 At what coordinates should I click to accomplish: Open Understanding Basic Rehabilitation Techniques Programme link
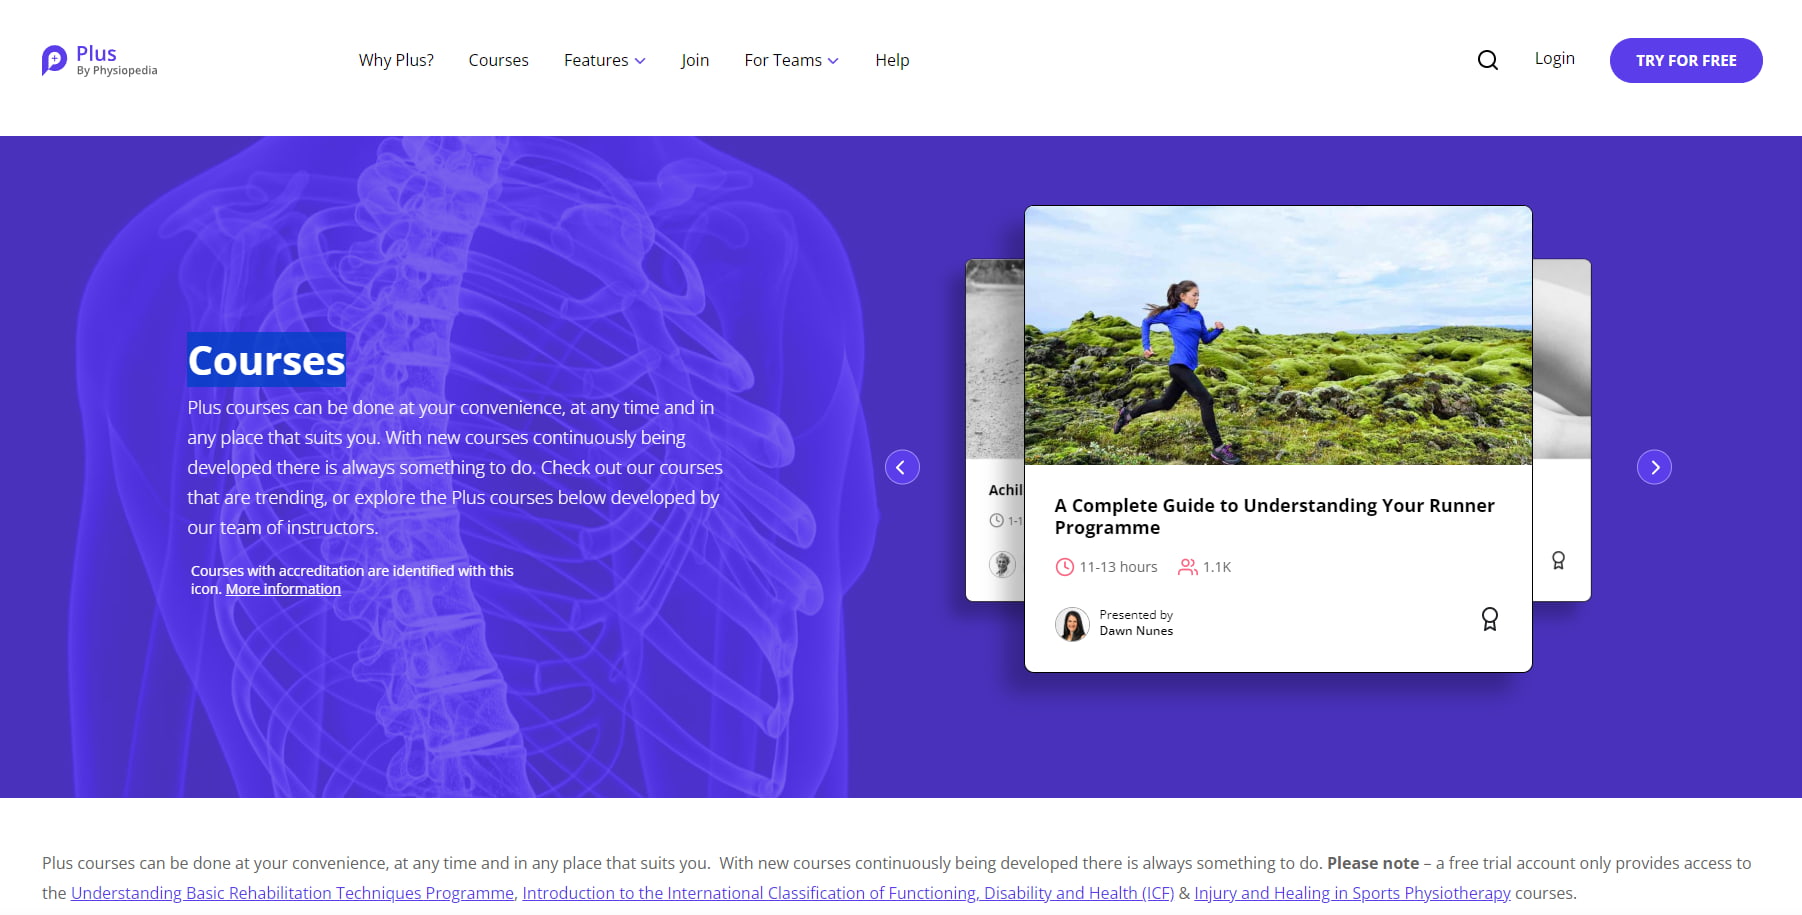click(x=292, y=893)
